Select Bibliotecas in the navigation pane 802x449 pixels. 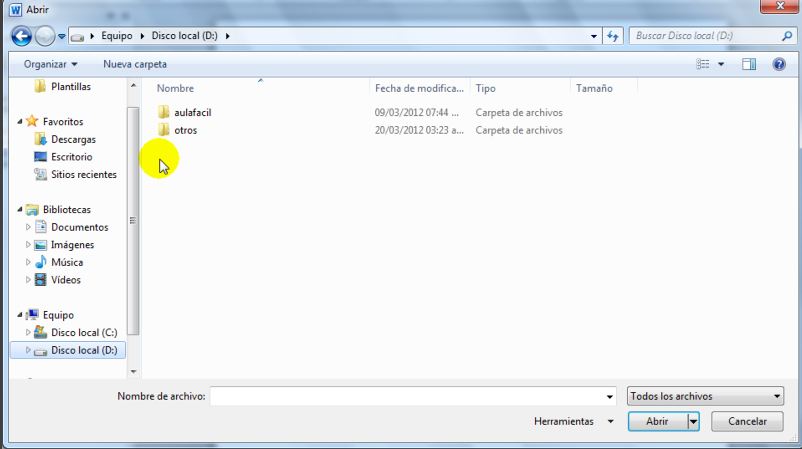pos(66,210)
